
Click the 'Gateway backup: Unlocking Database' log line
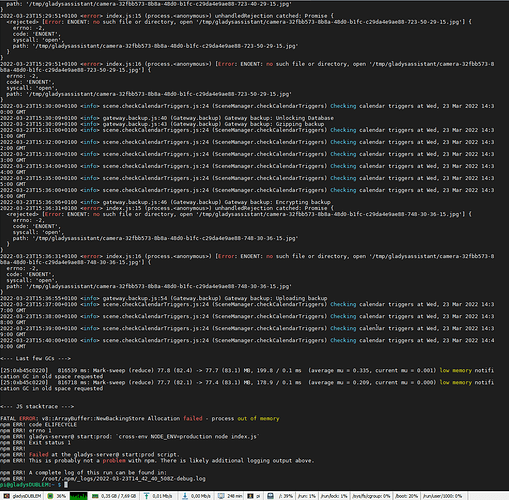pyautogui.click(x=167, y=118)
